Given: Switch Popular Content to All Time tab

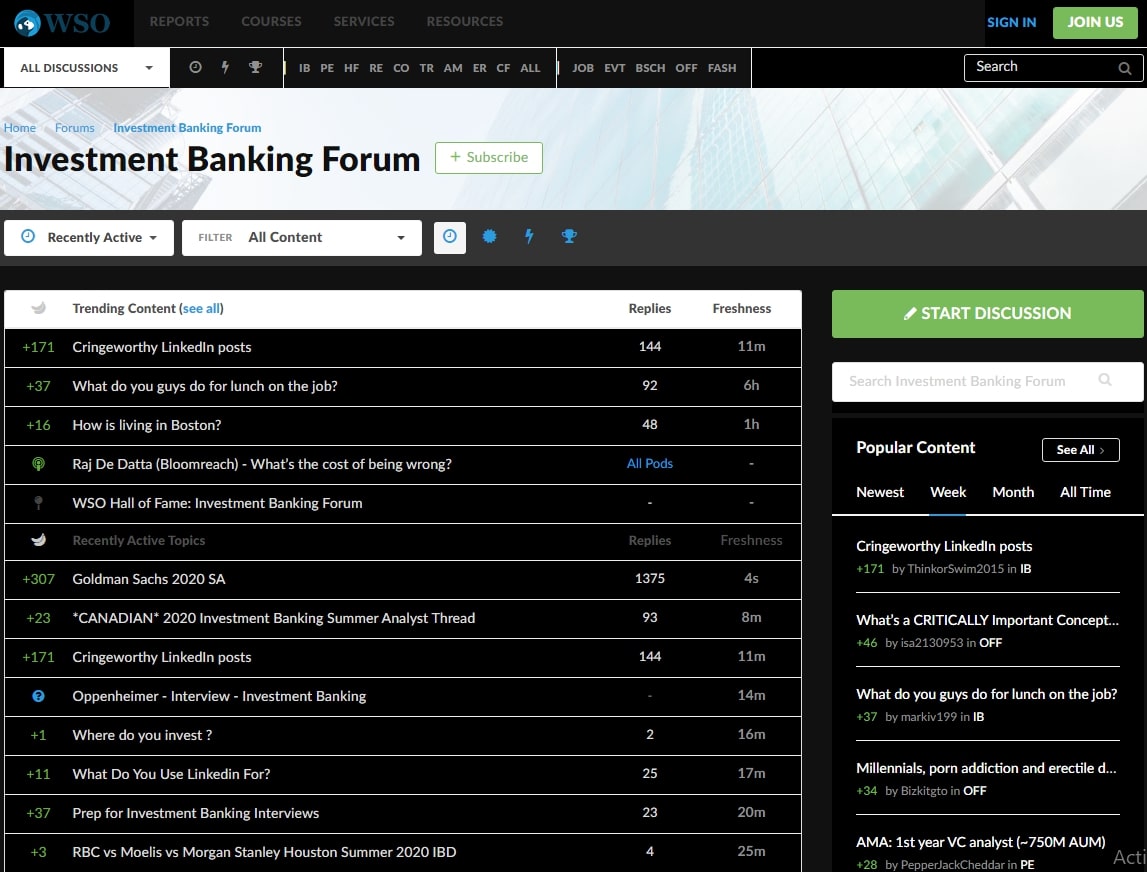Looking at the screenshot, I should [x=1086, y=492].
